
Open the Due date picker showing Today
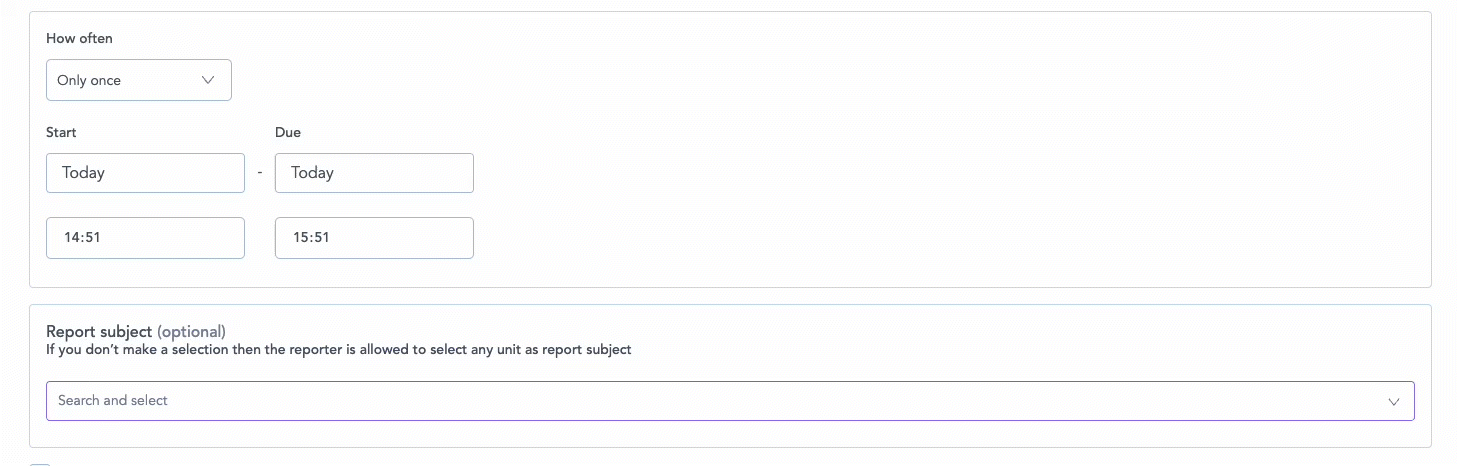tap(374, 173)
